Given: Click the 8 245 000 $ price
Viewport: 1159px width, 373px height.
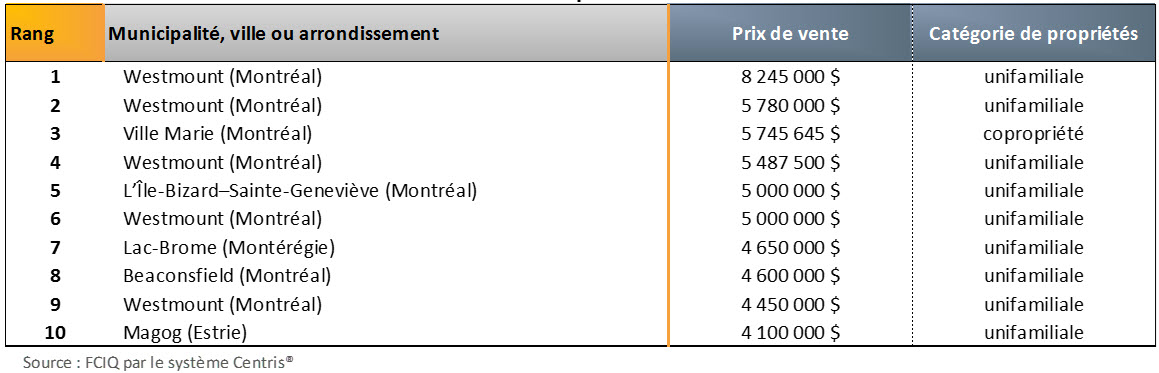Looking at the screenshot, I should click(x=790, y=77).
